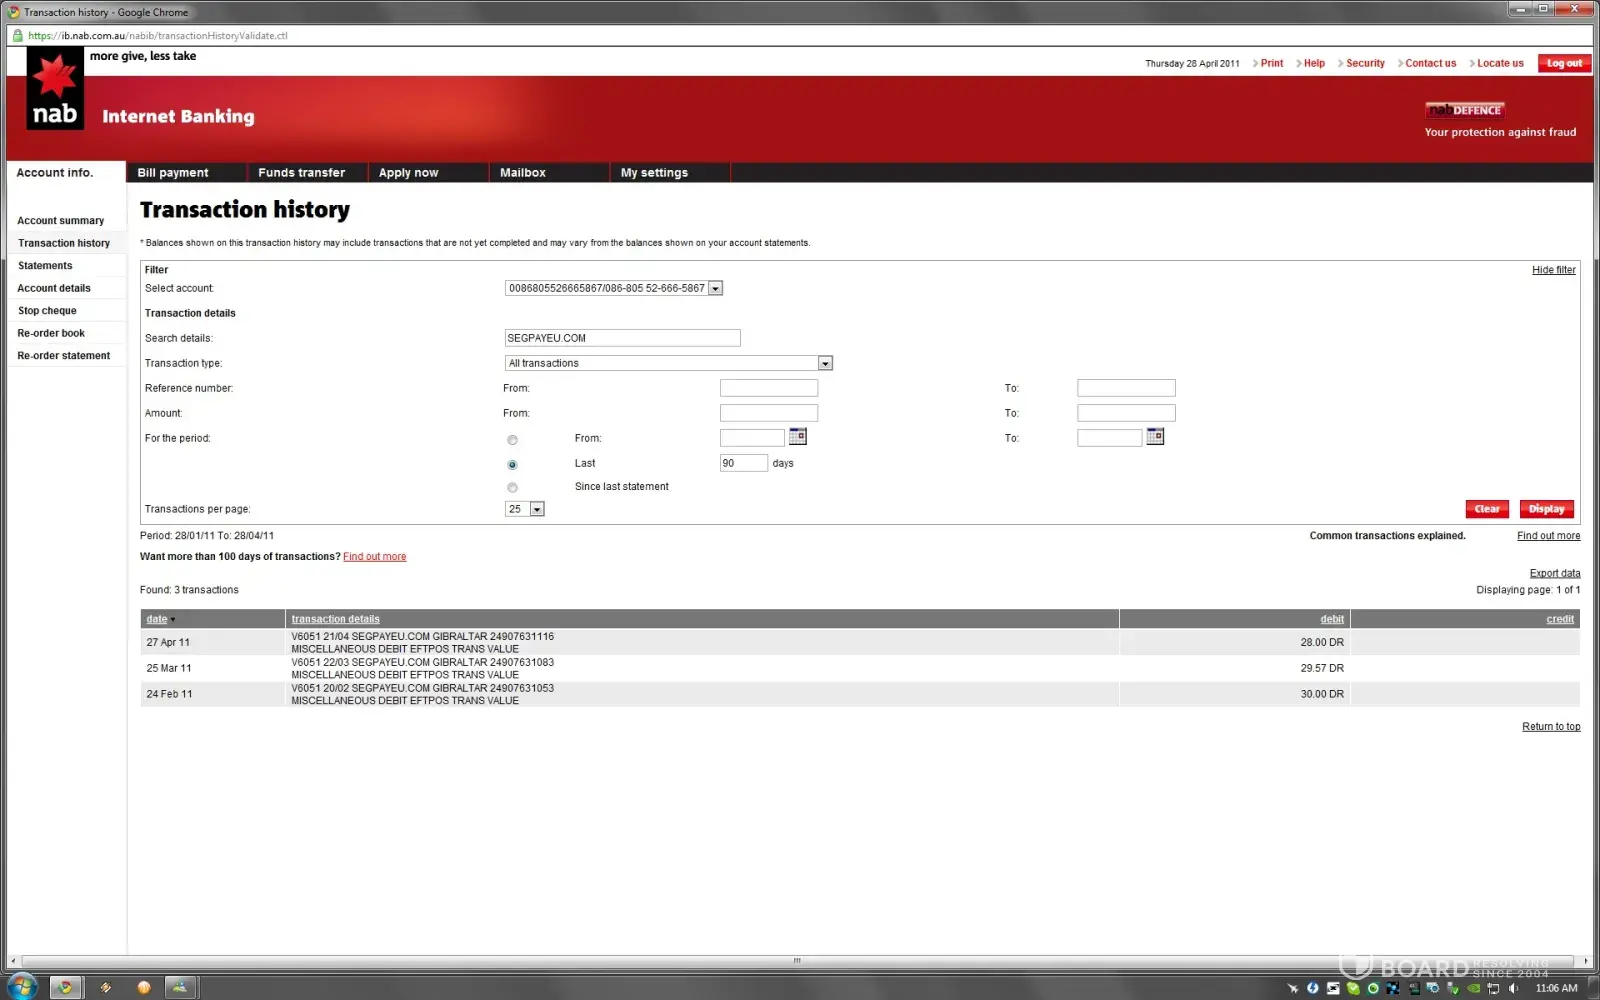The width and height of the screenshot is (1600, 1000).
Task: Click the date column sort arrow
Action: coord(173,620)
